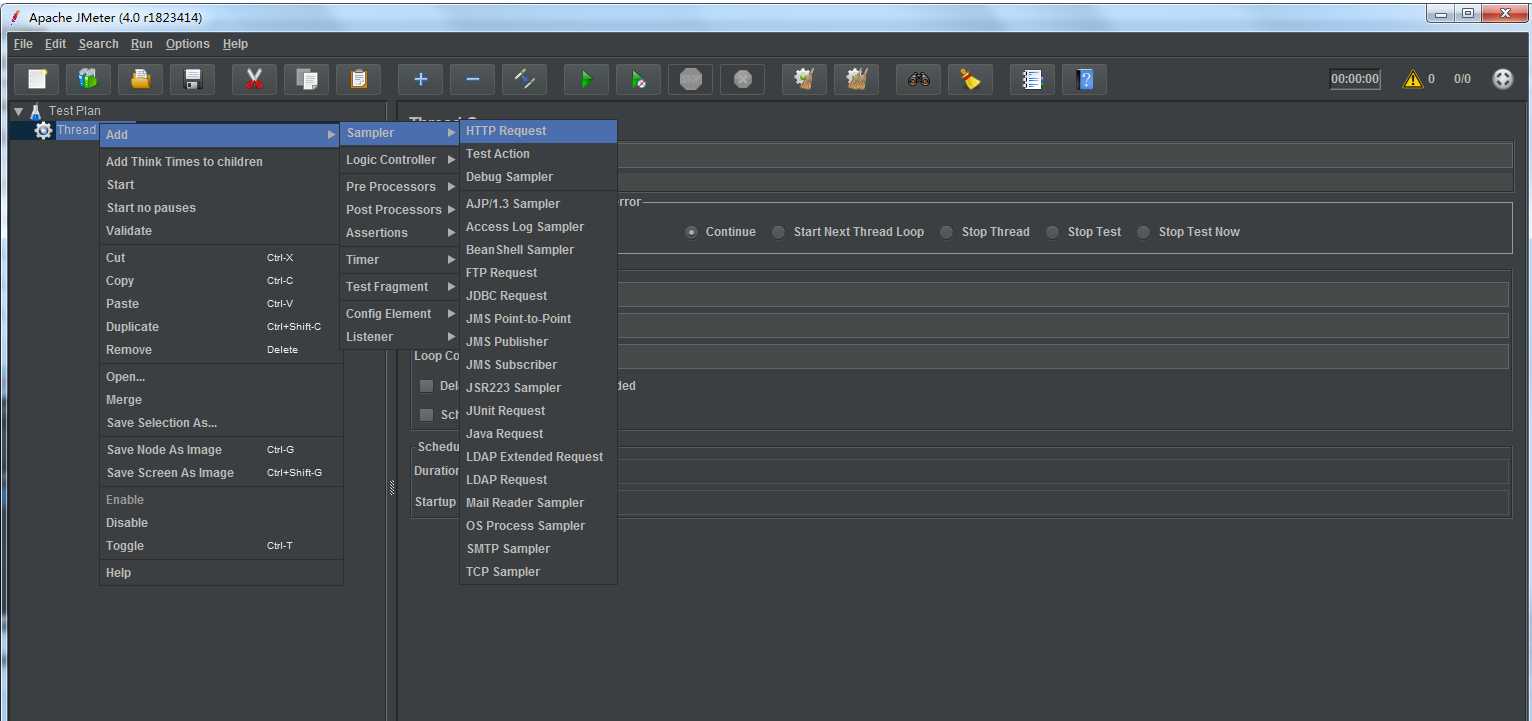Screen dimensions: 1532x721
Task: Click Validate in the context menu
Action: pyautogui.click(x=221, y=231)
